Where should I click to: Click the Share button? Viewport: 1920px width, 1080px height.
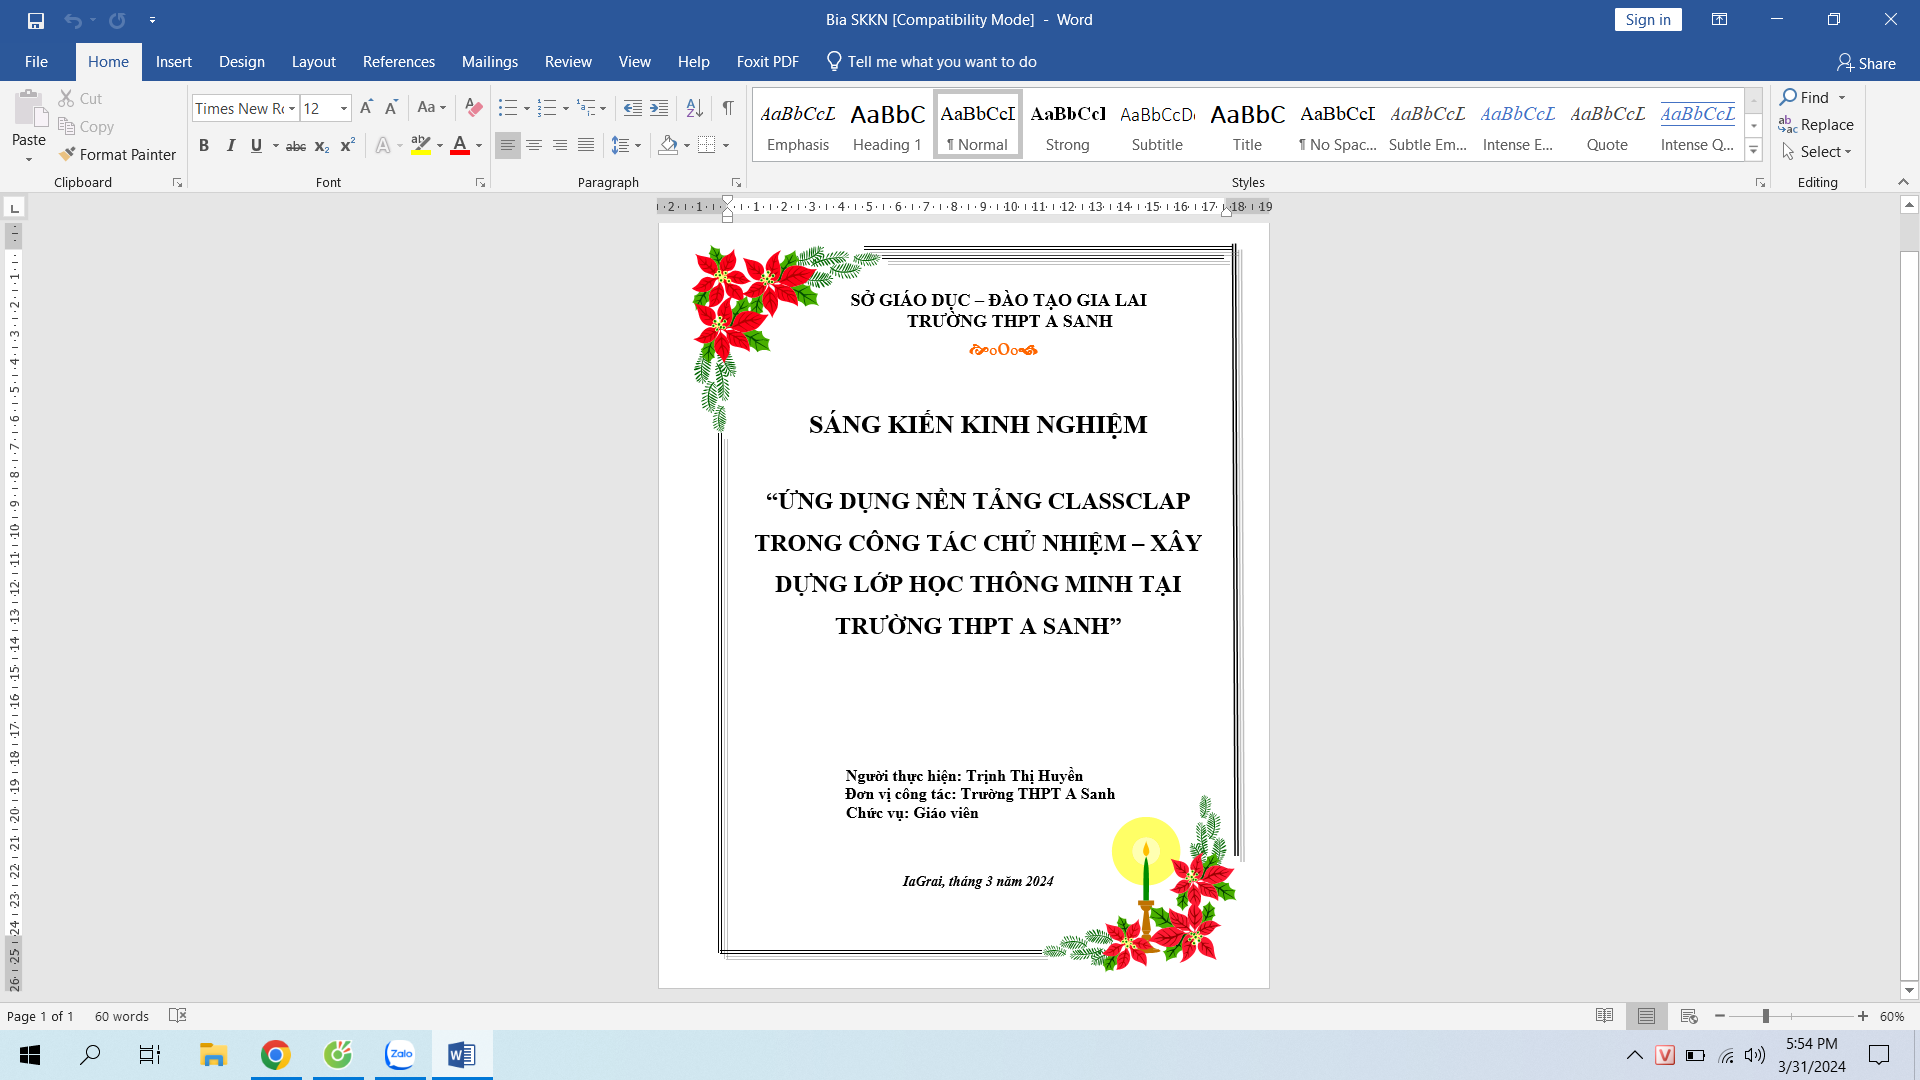(1866, 63)
